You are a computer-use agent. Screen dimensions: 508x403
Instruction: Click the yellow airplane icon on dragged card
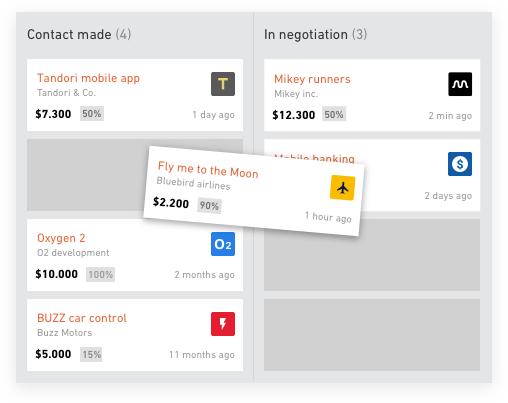click(x=342, y=188)
